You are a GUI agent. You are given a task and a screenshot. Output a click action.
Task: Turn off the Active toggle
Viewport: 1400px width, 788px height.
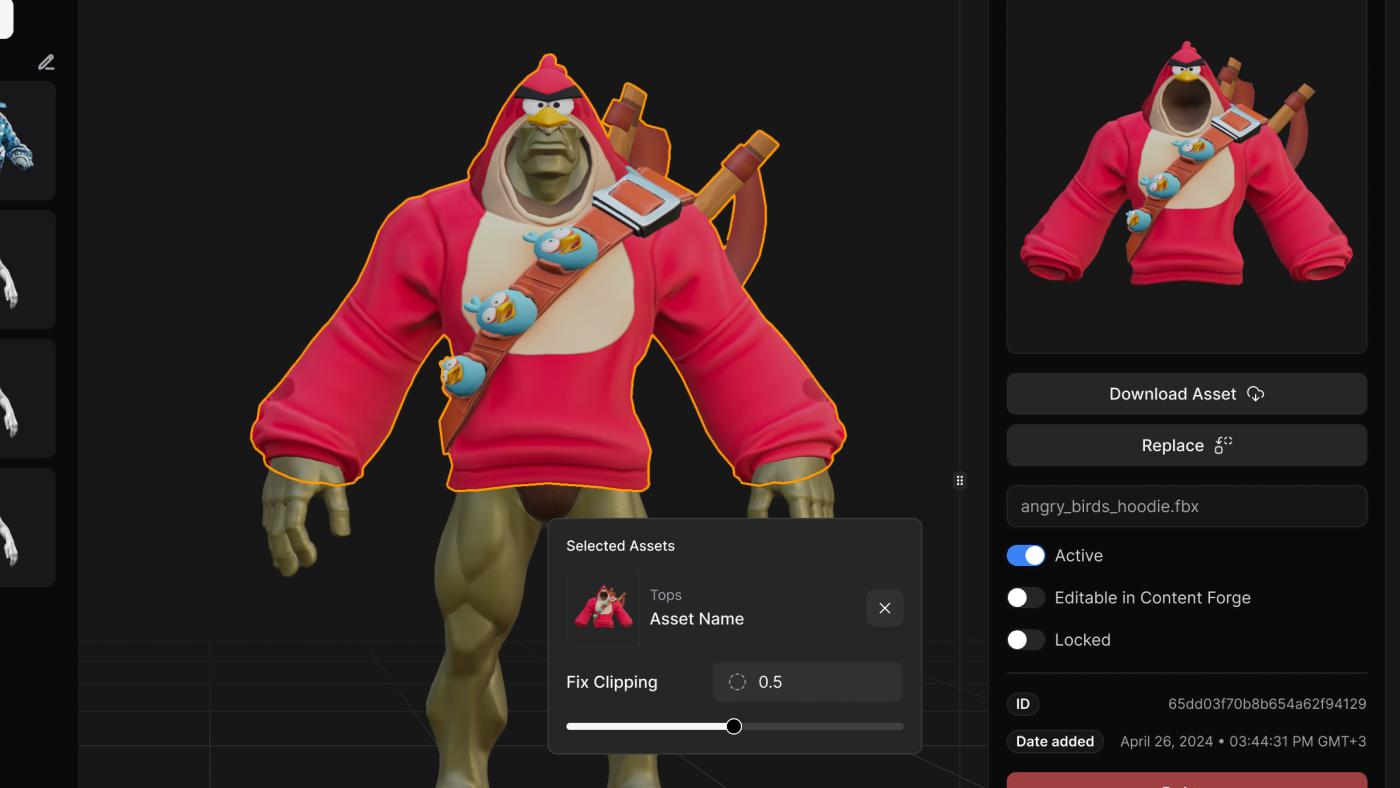pyautogui.click(x=1026, y=555)
